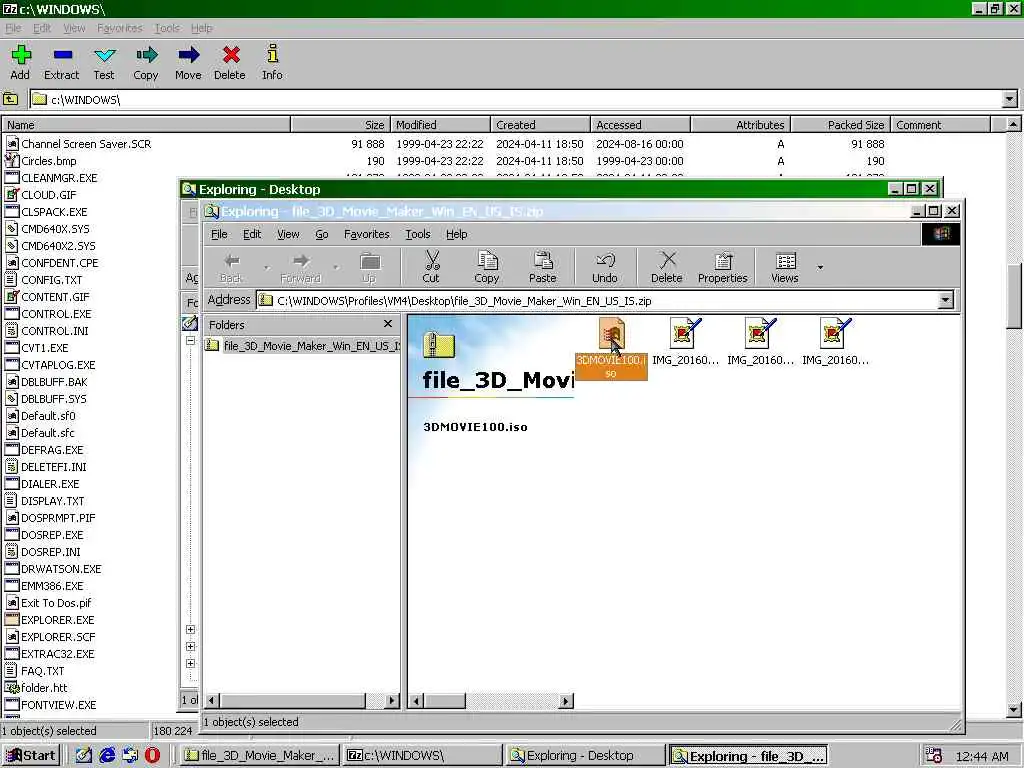
Task: Click Paste in the Explorer toolbar
Action: point(543,266)
